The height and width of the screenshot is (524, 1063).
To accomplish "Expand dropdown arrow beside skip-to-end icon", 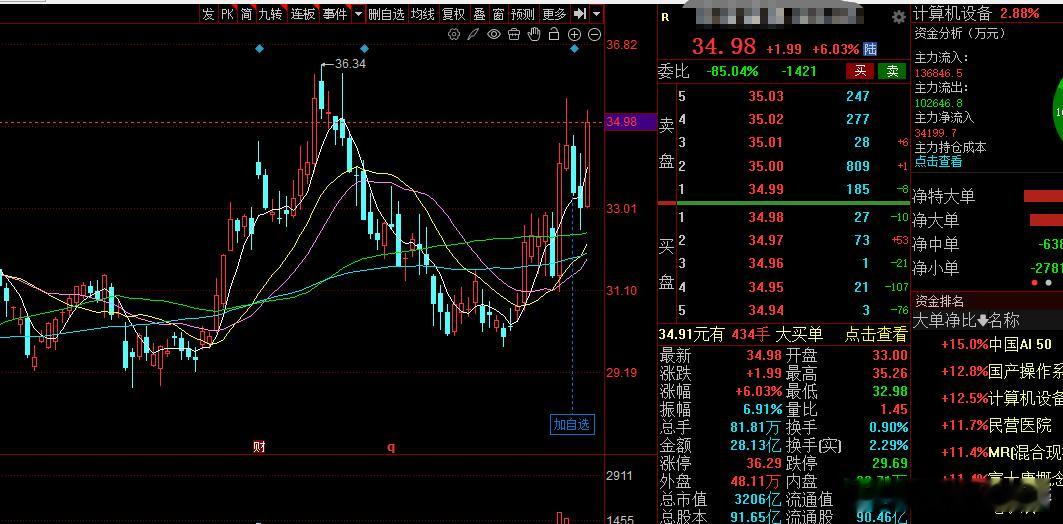I will (x=596, y=14).
